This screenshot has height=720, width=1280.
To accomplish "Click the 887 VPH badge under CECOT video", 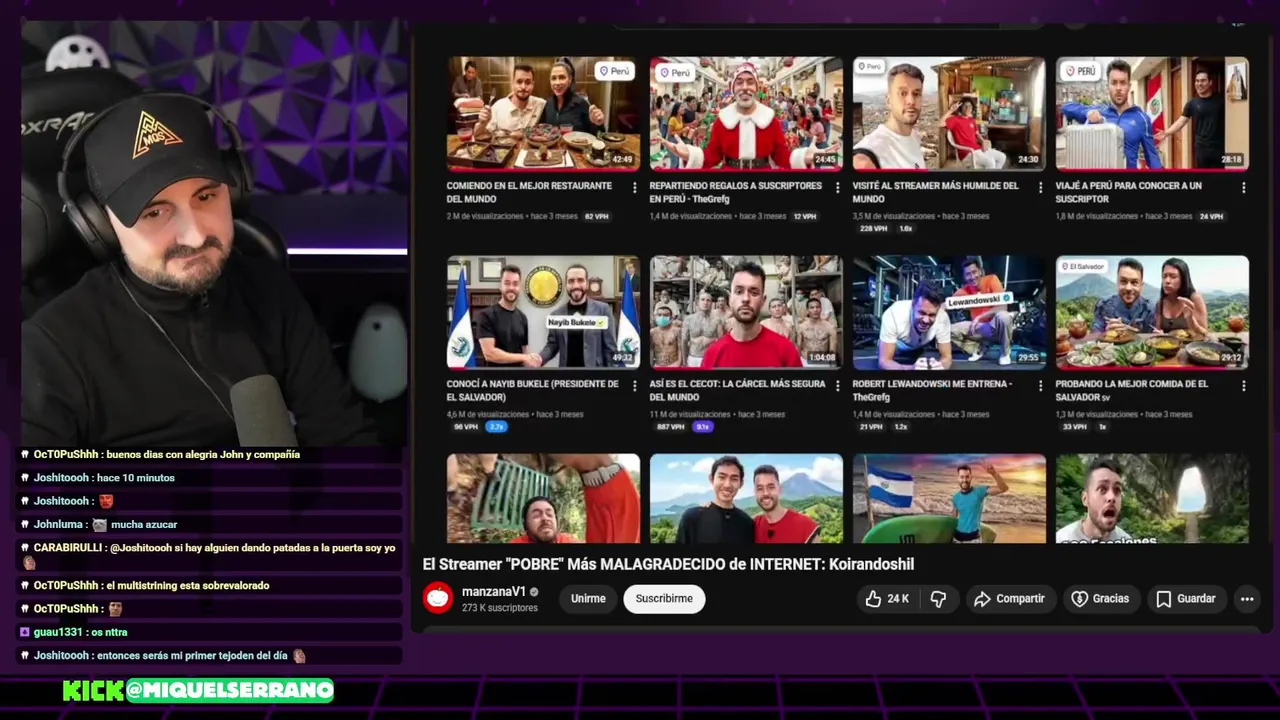I will pyautogui.click(x=670, y=426).
